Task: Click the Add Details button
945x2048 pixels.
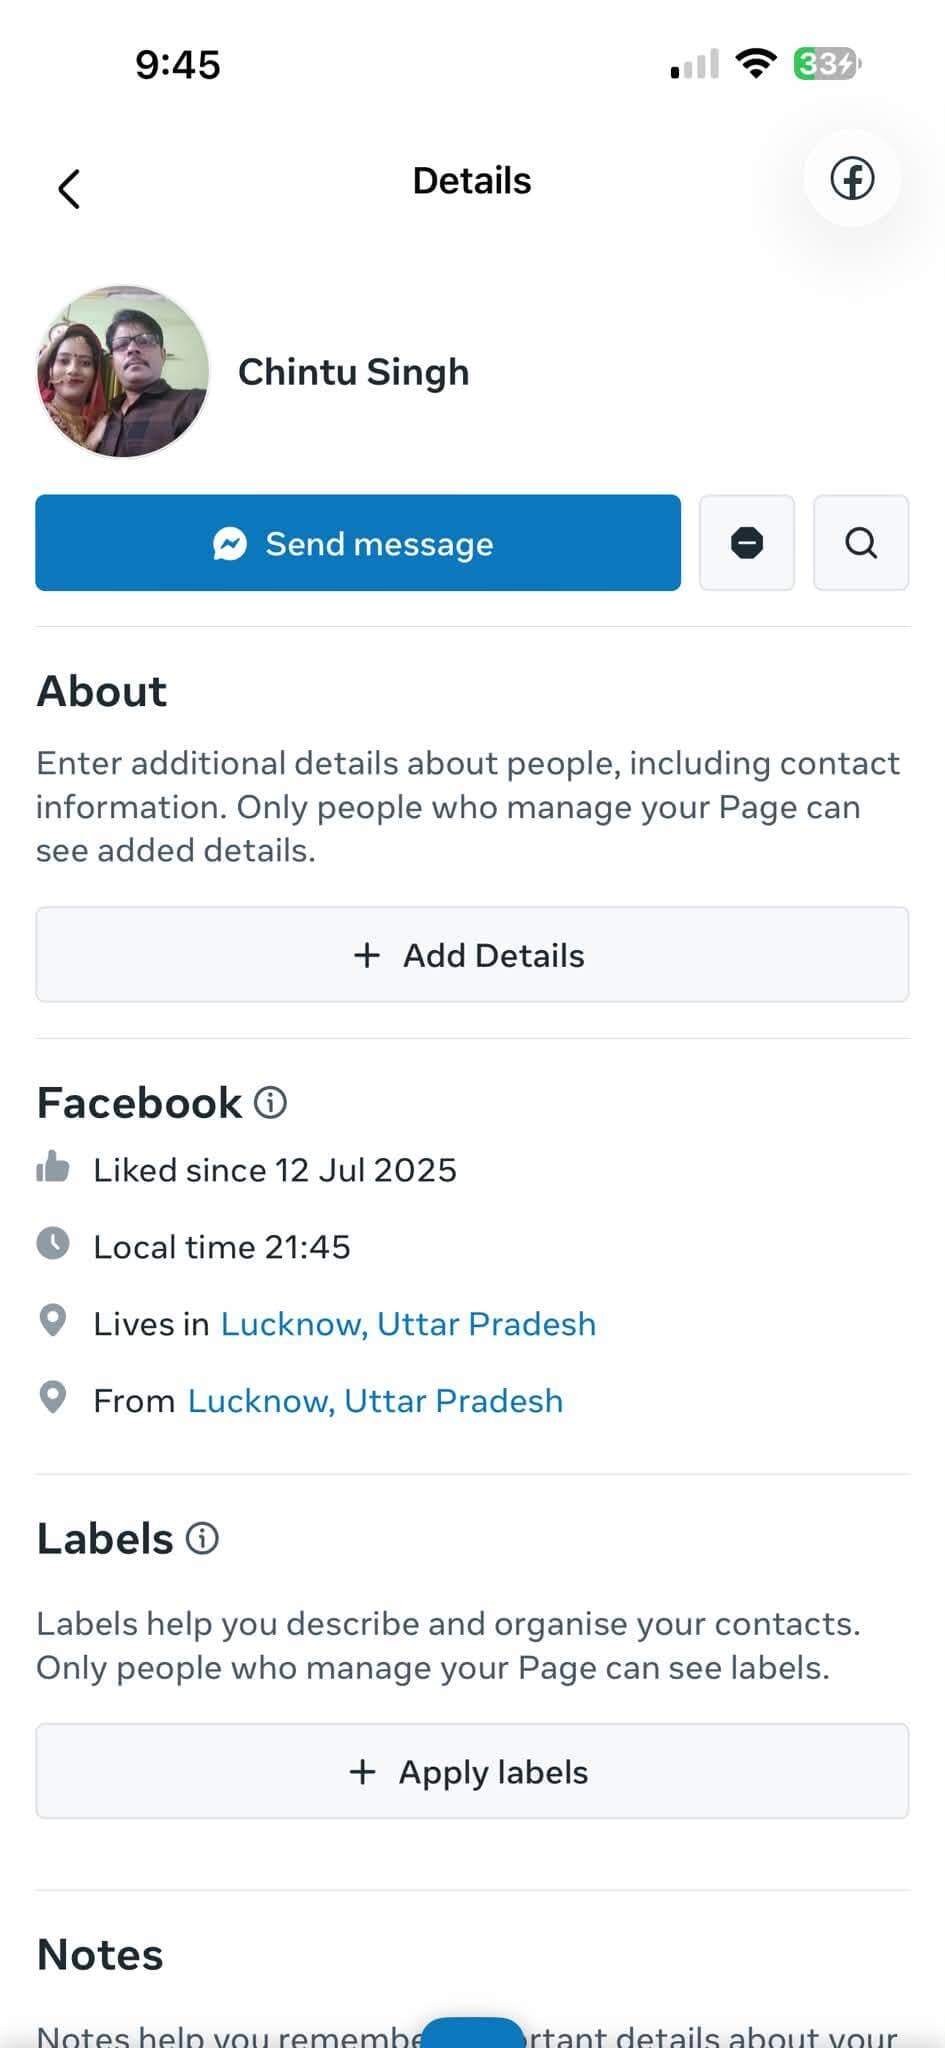Action: (472, 955)
